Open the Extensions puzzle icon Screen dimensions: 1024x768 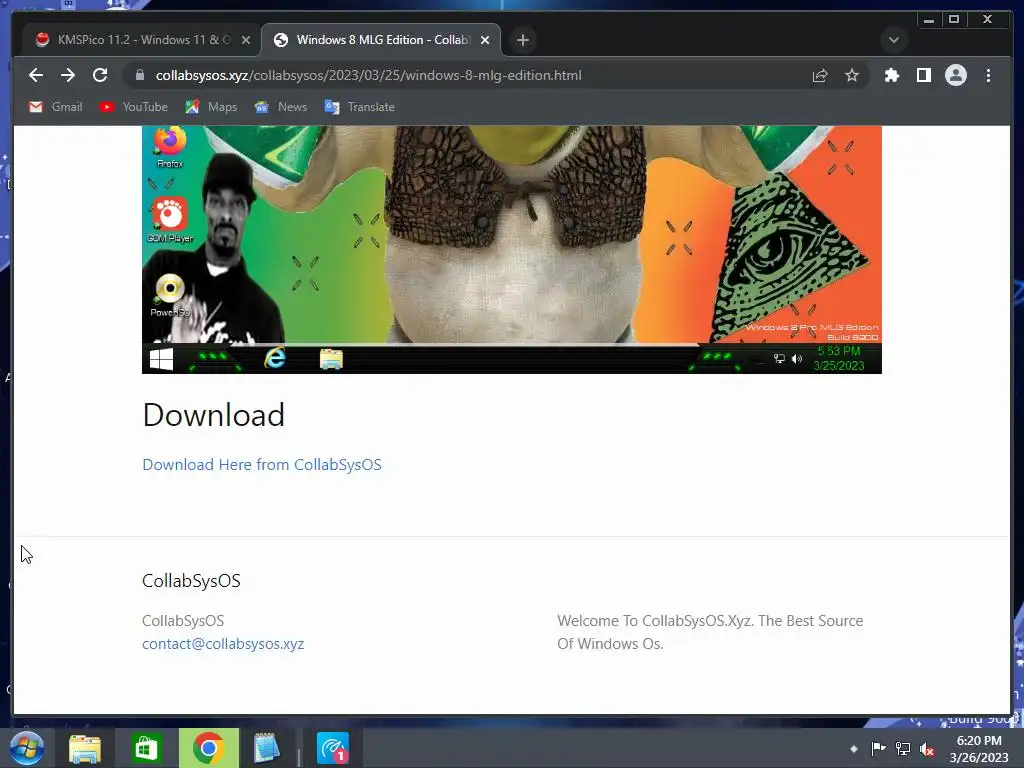tap(891, 75)
